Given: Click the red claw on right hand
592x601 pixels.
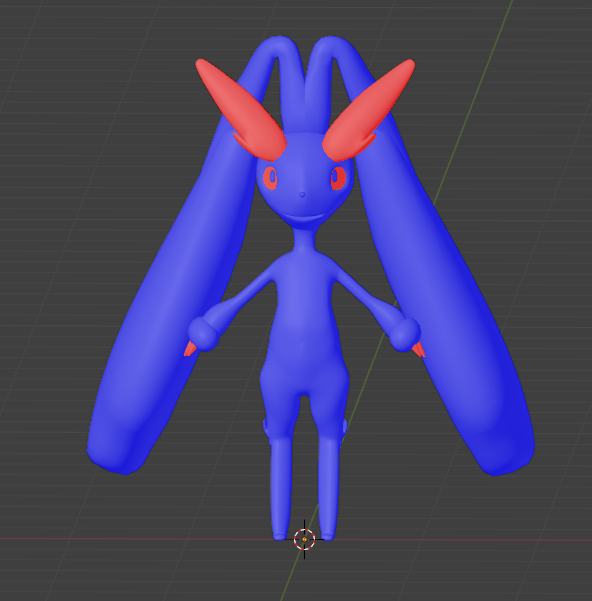Looking at the screenshot, I should (x=419, y=349).
